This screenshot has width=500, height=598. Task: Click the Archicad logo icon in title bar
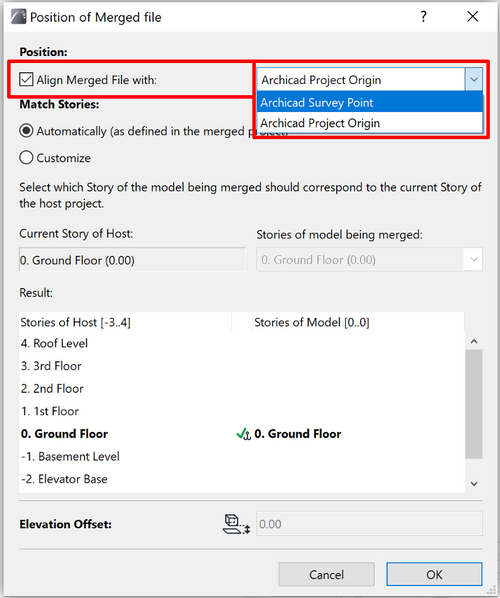(x=18, y=17)
